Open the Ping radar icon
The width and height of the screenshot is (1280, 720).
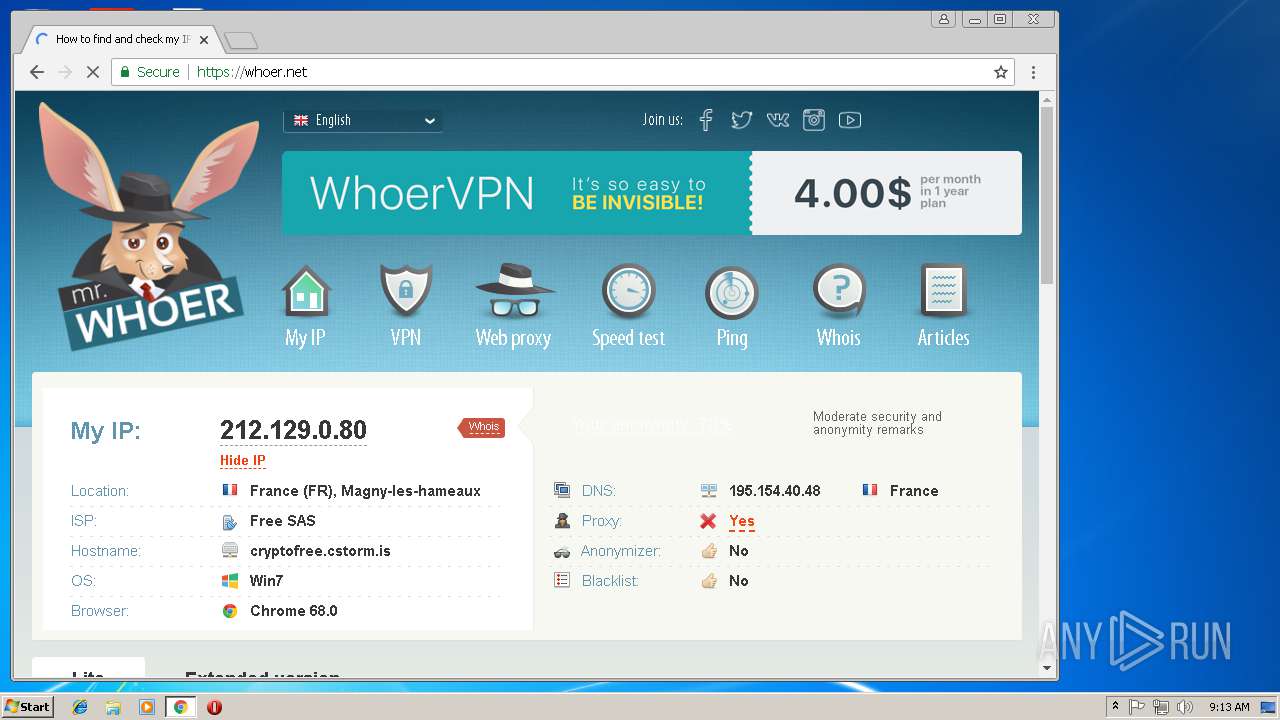pyautogui.click(x=732, y=293)
